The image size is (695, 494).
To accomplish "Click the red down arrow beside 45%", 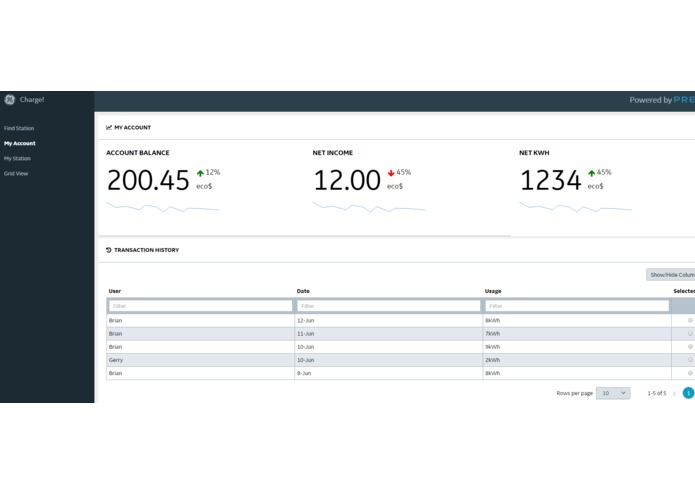I will click(x=391, y=173).
